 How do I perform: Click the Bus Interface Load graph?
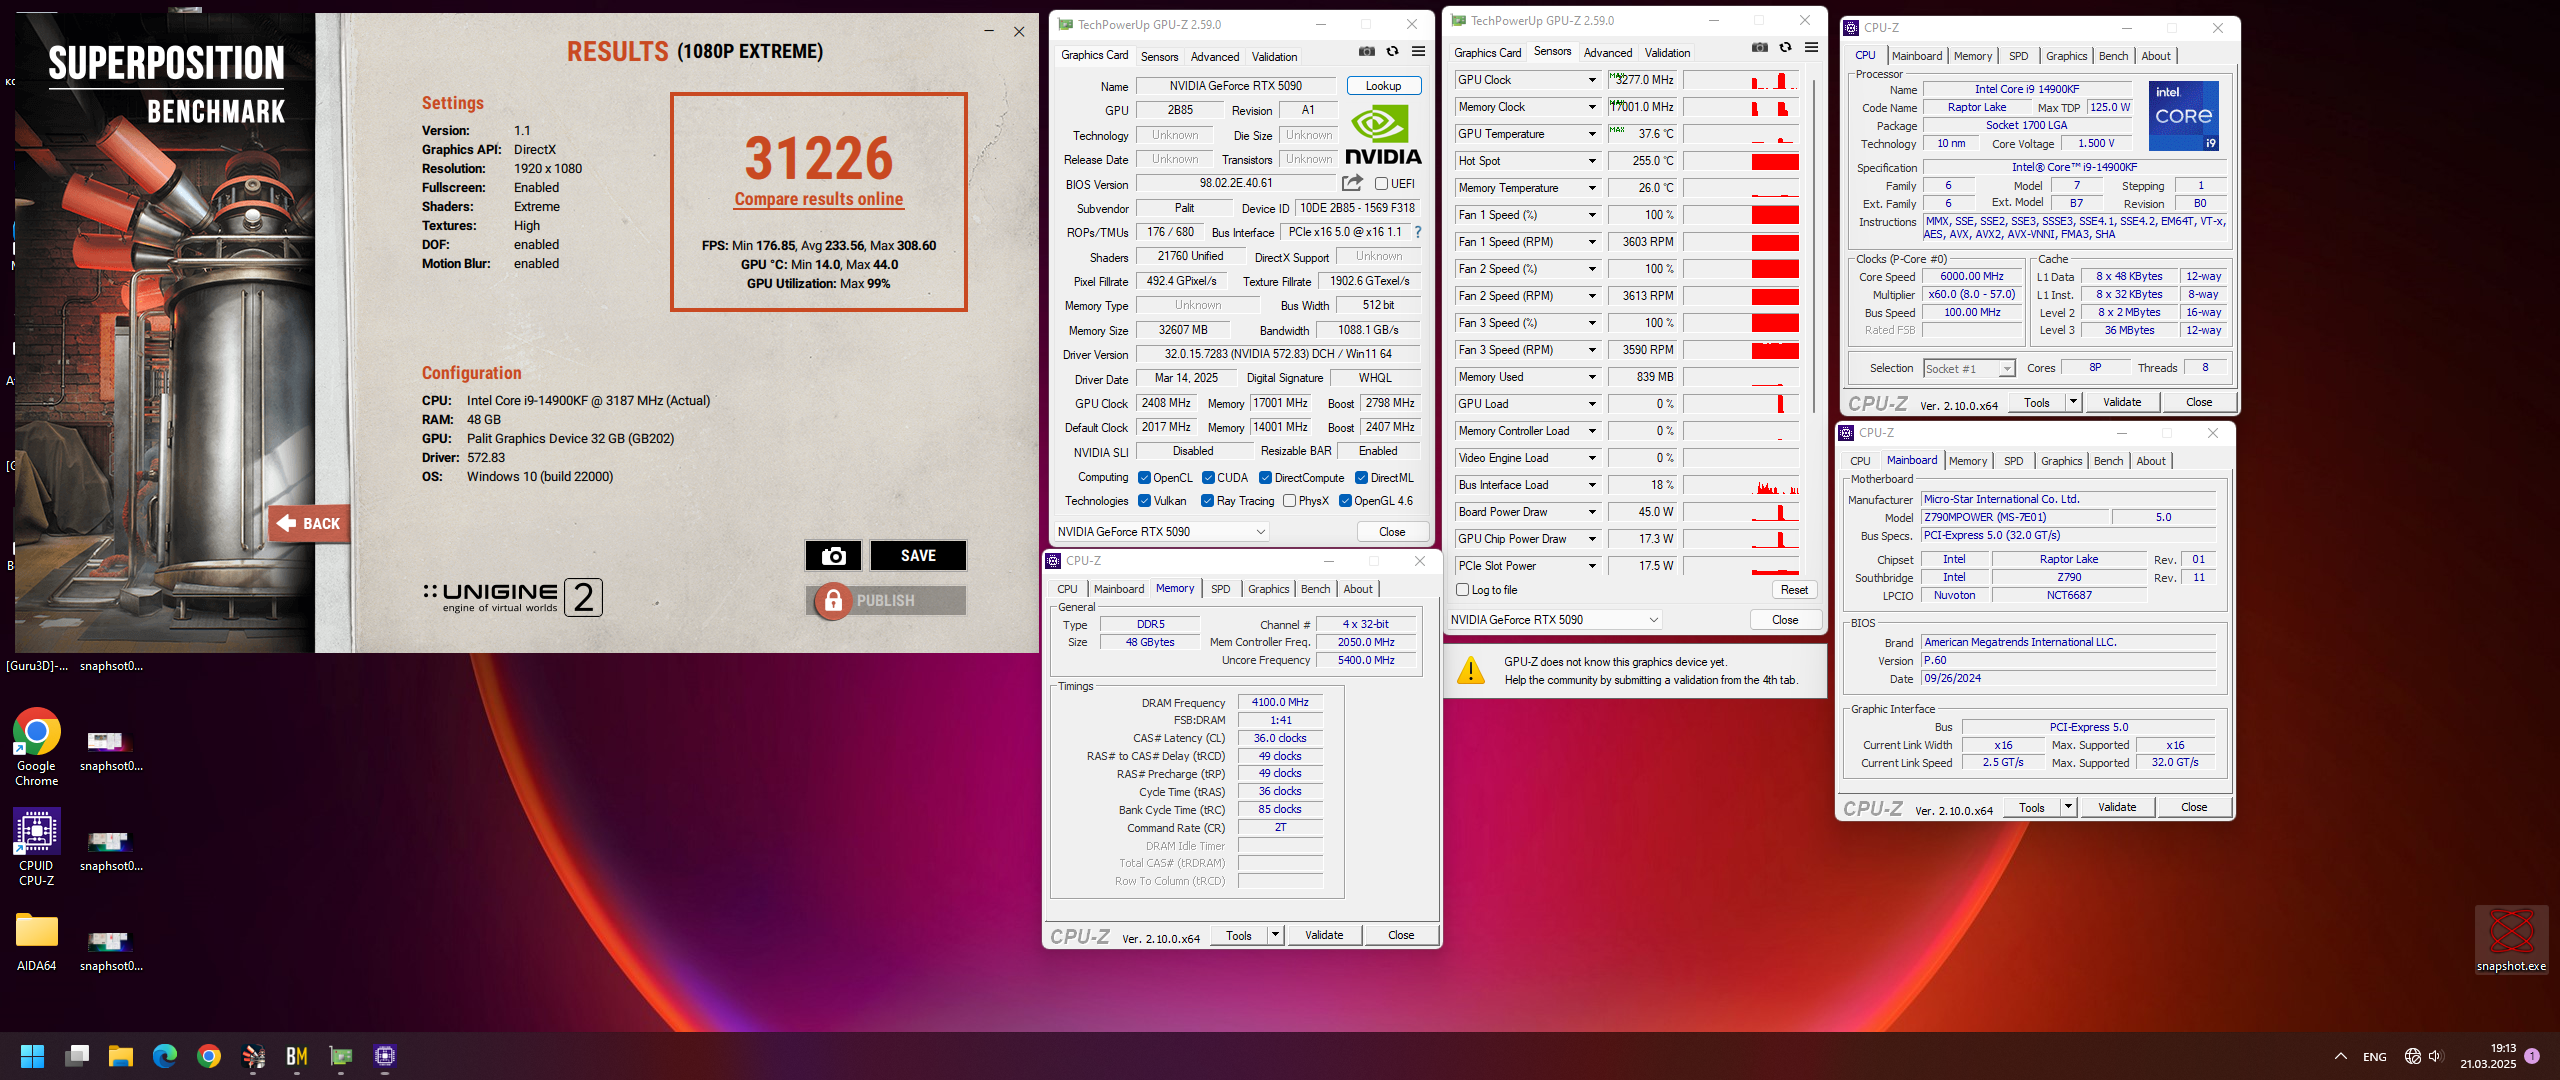(x=1742, y=485)
